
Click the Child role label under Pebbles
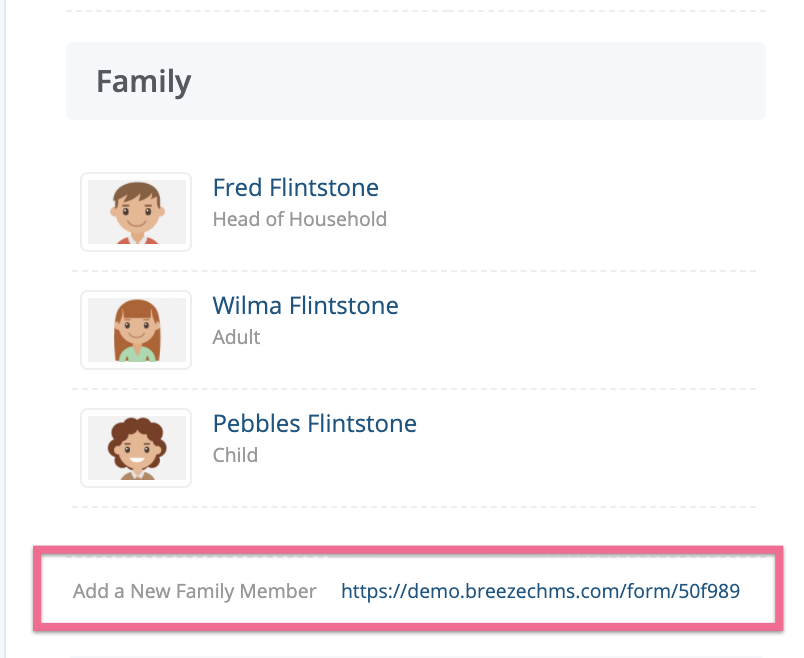235,455
